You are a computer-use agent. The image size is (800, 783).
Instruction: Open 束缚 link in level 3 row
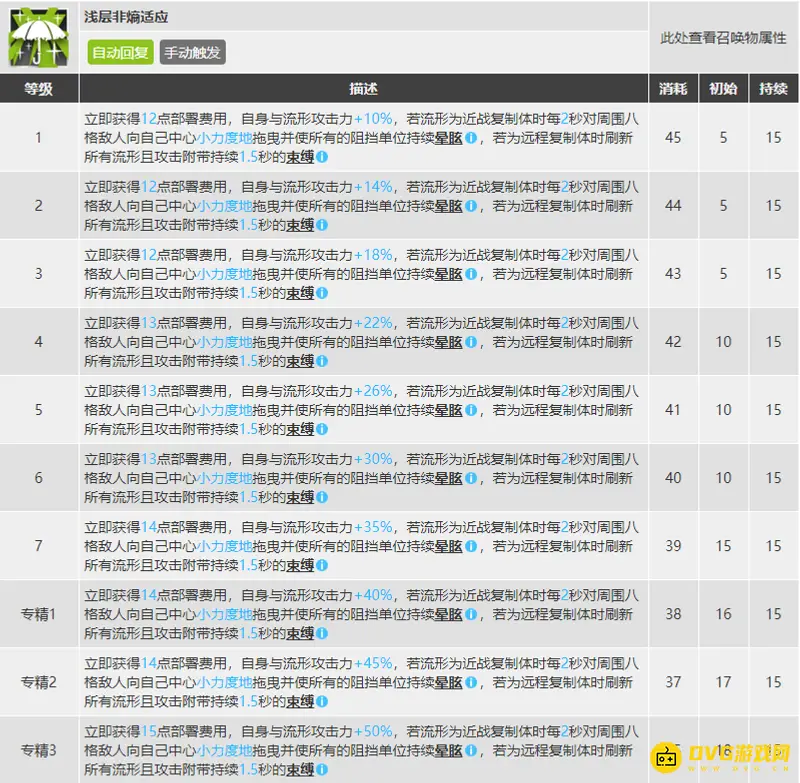[x=300, y=293]
